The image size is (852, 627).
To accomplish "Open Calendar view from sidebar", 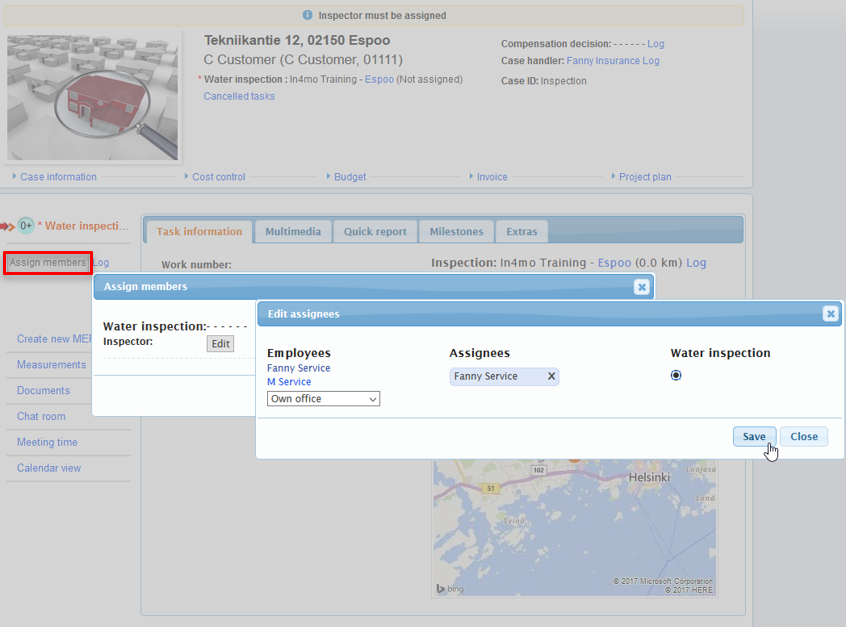I will click(49, 468).
